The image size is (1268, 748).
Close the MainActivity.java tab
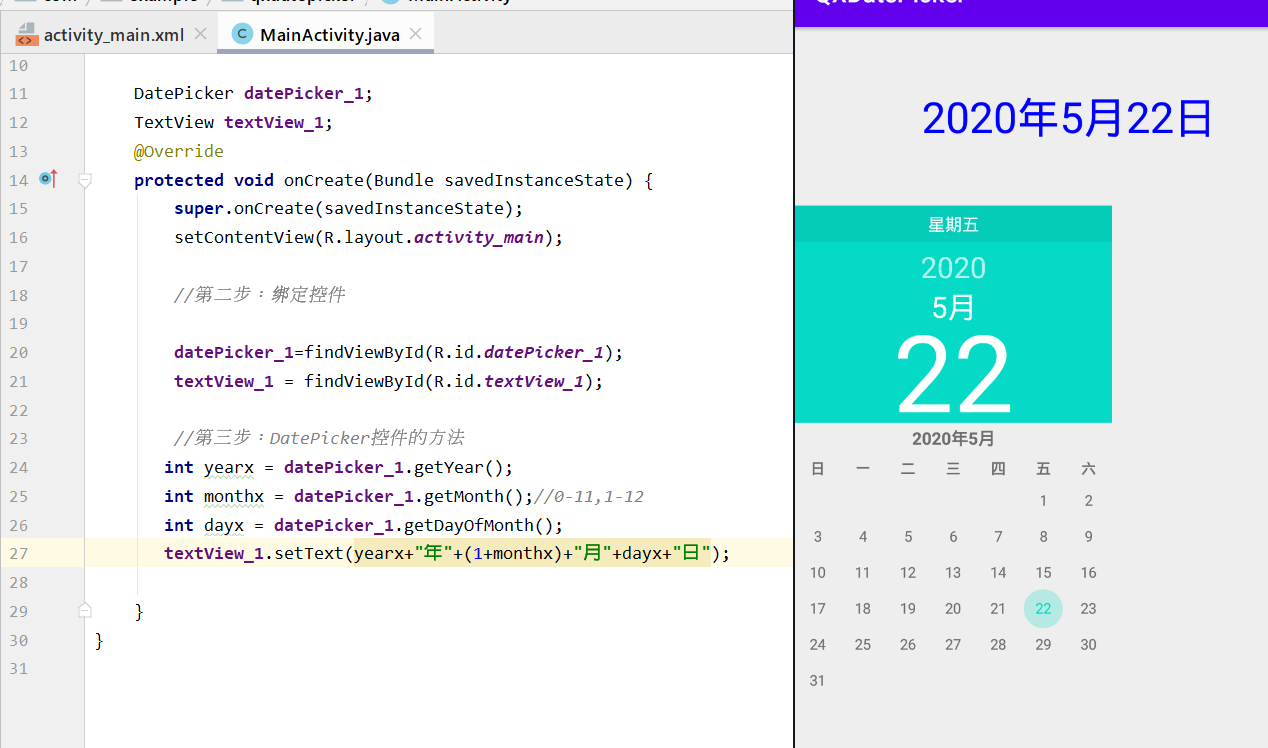[x=415, y=33]
